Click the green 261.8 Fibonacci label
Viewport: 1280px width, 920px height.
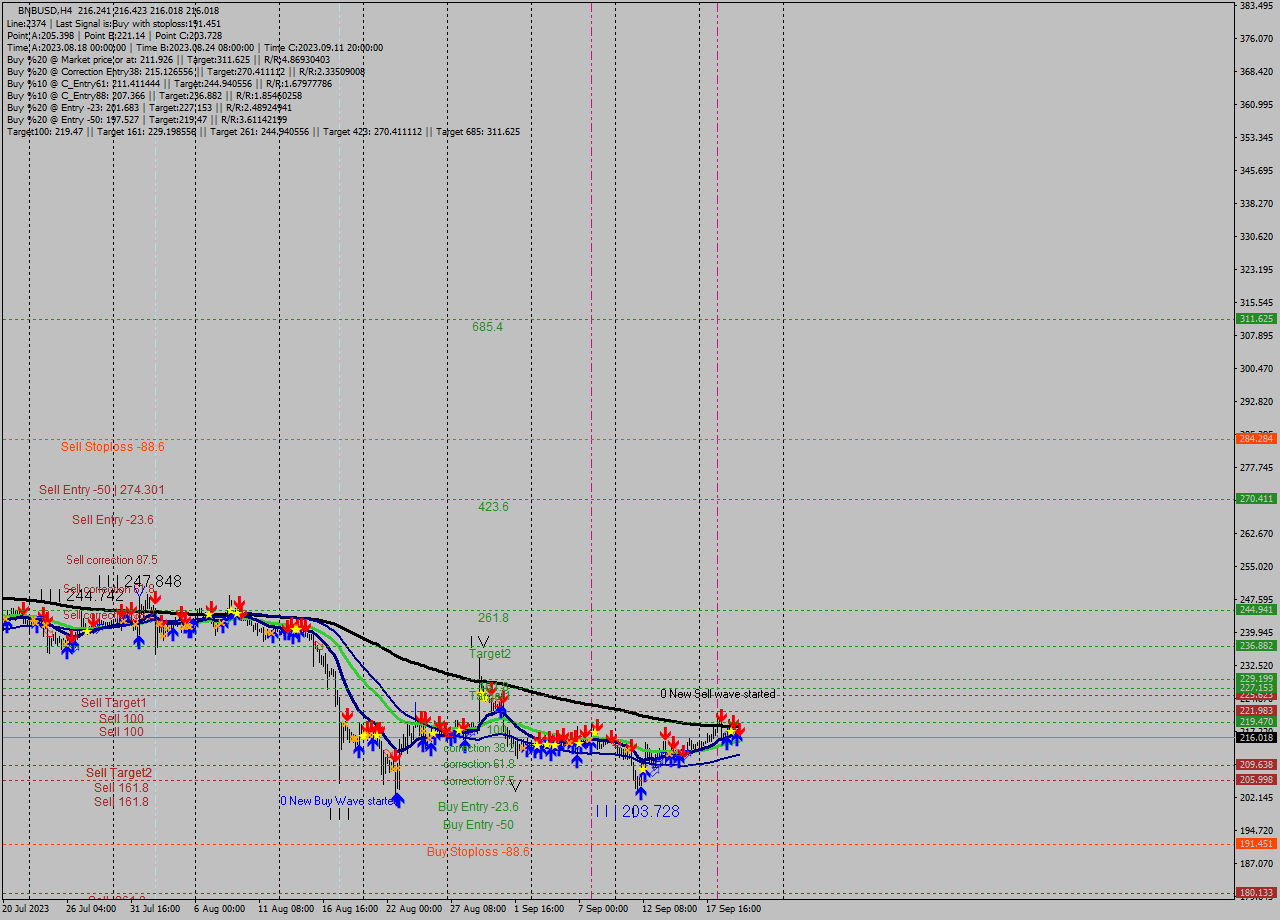(x=493, y=618)
